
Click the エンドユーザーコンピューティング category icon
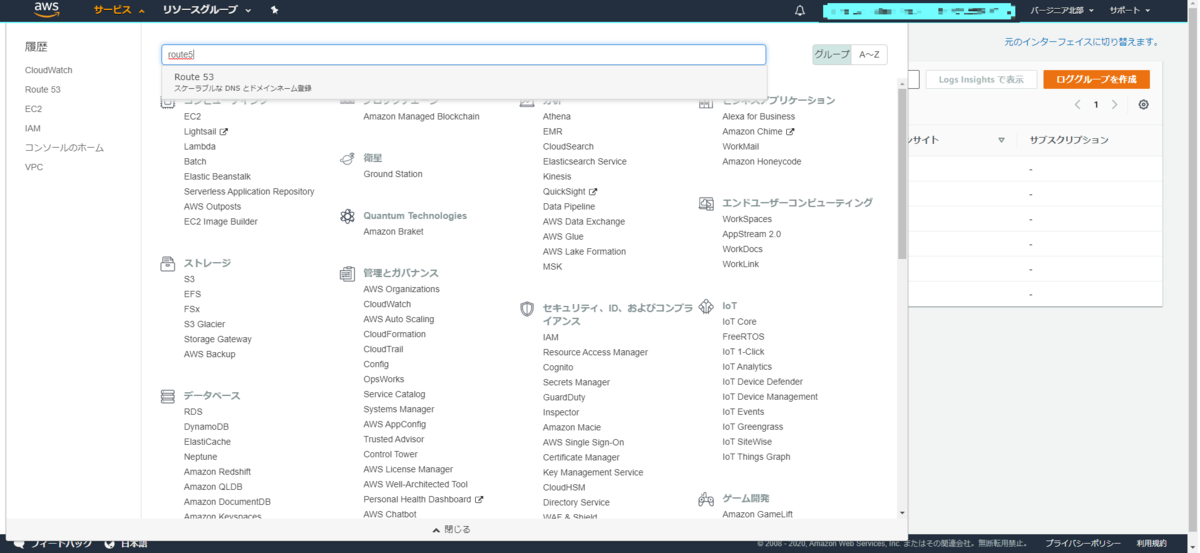coord(706,203)
